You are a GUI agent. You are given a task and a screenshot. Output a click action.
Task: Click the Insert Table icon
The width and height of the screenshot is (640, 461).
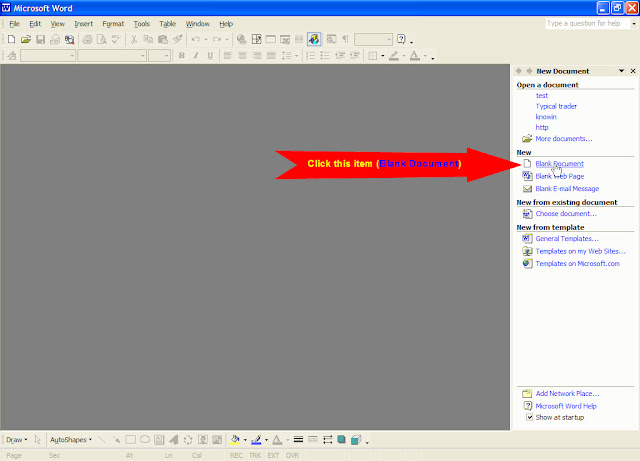click(271, 39)
